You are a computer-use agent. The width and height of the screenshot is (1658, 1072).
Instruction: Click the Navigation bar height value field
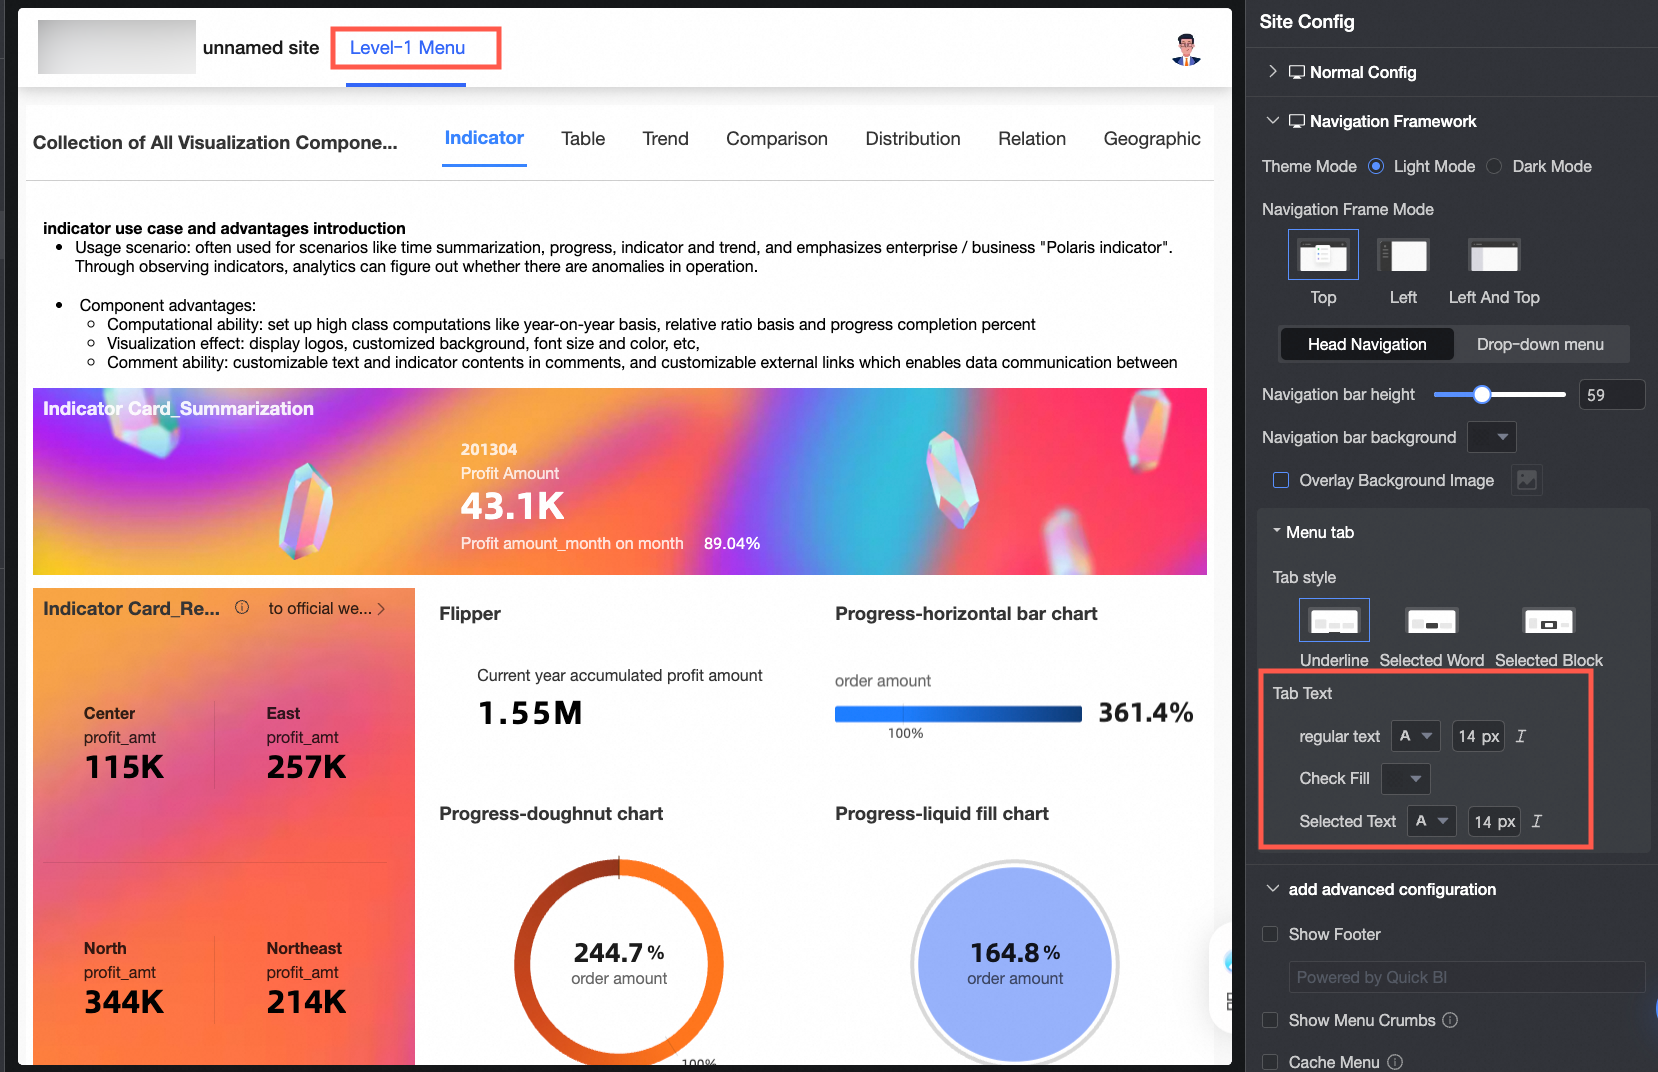click(1609, 395)
